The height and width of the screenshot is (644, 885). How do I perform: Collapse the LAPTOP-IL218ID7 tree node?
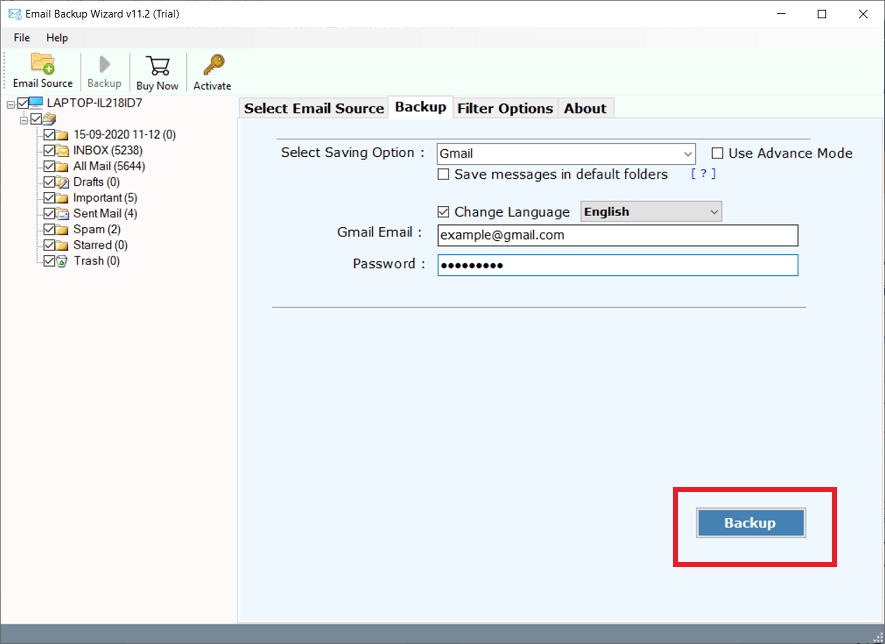(x=11, y=104)
